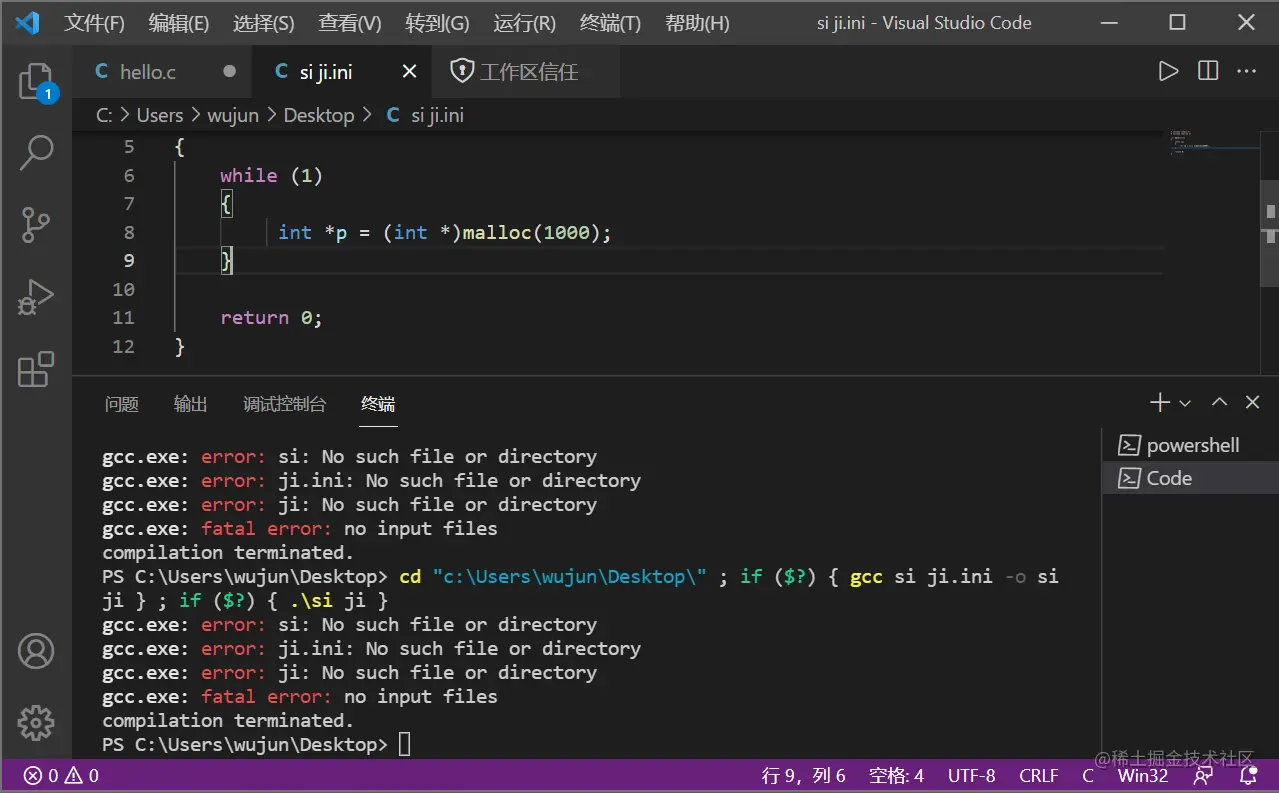Change language mode via C status item
The width and height of the screenshot is (1279, 793).
1088,776
